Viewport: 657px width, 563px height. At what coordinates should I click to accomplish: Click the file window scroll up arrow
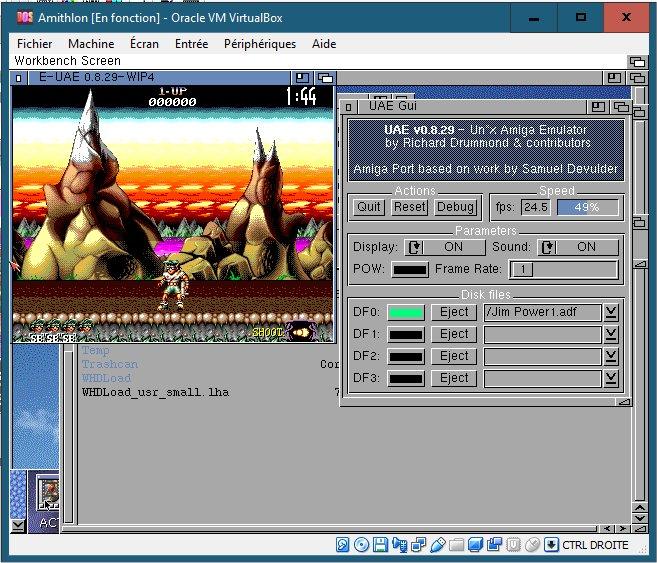click(639, 507)
